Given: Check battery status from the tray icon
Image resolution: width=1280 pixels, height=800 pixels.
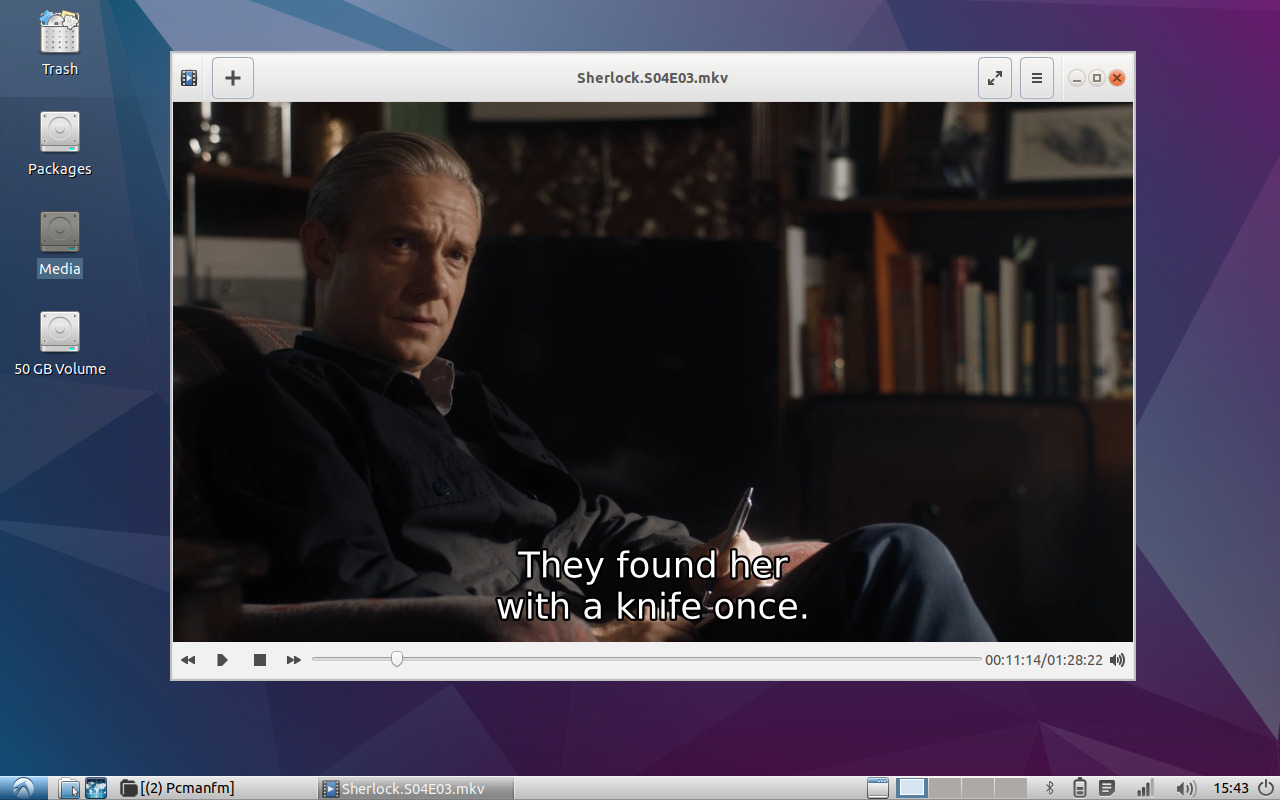Looking at the screenshot, I should [1080, 788].
